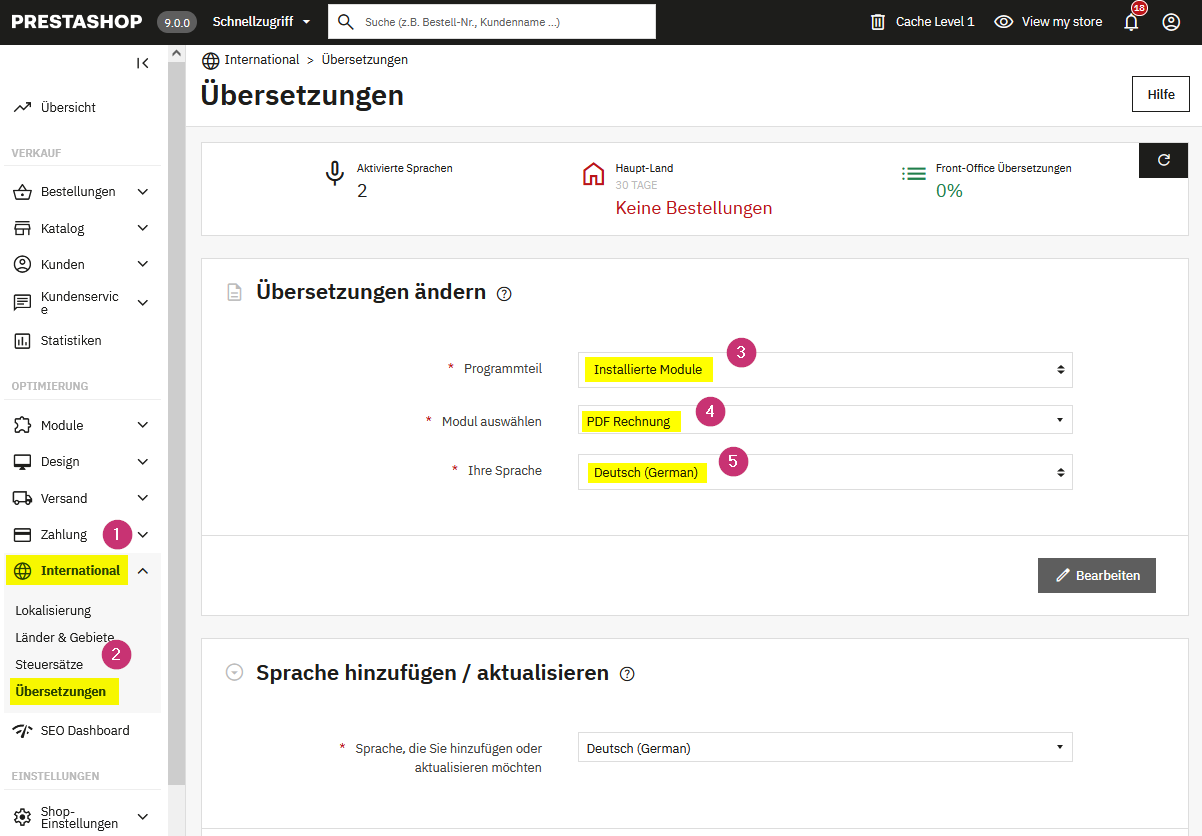1202x836 pixels.
Task: Click the Kunden person icon
Action: pyautogui.click(x=22, y=264)
